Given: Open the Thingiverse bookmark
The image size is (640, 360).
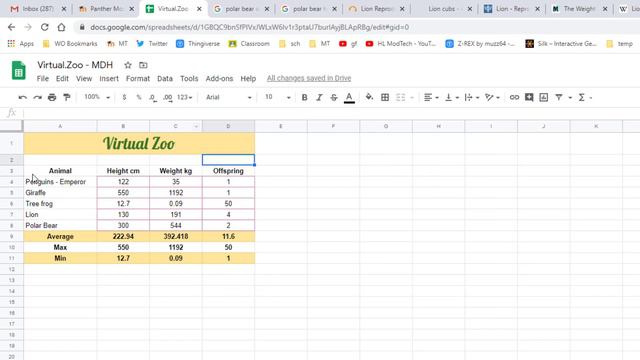Looking at the screenshot, I should point(198,44).
